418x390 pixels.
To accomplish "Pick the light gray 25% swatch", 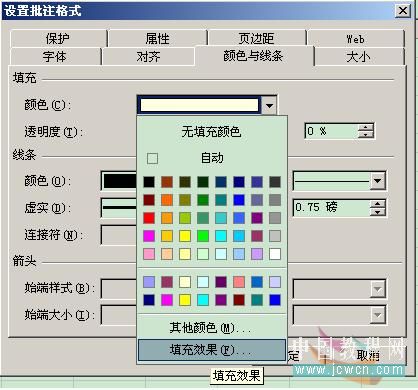I will pos(275,236).
